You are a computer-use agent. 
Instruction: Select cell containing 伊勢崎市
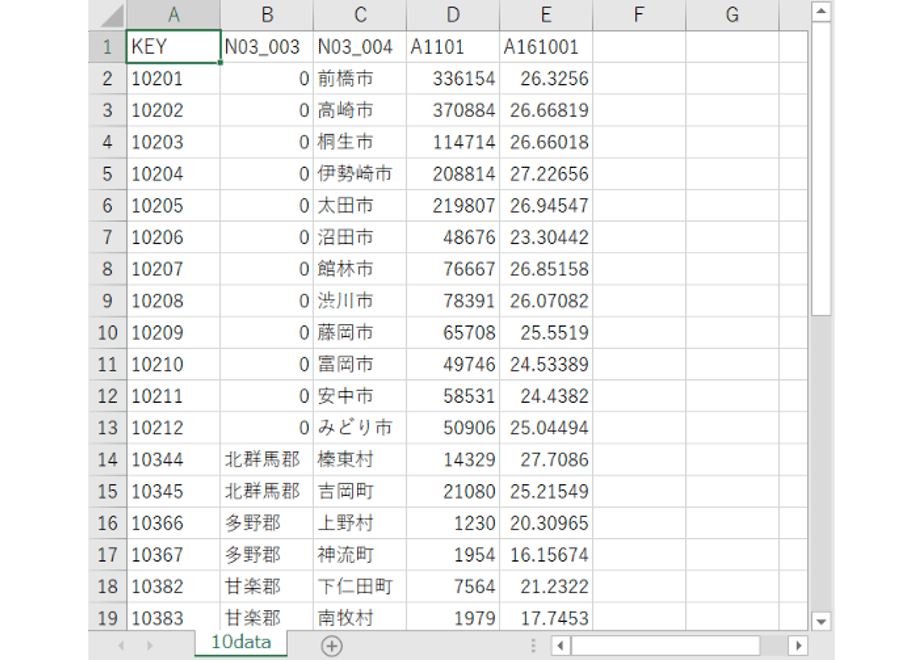360,174
